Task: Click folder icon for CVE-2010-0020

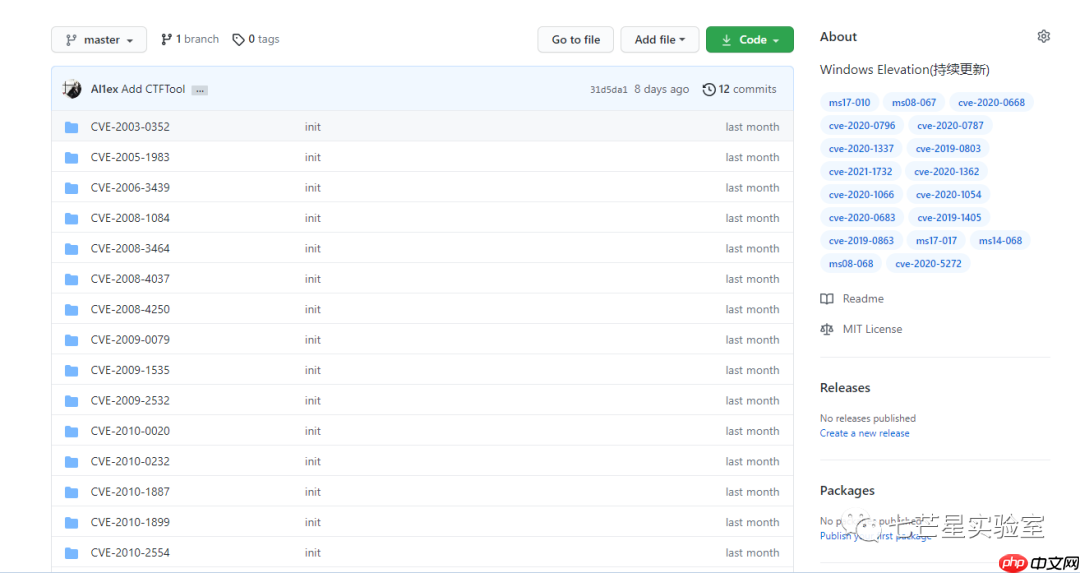Action: click(72, 430)
